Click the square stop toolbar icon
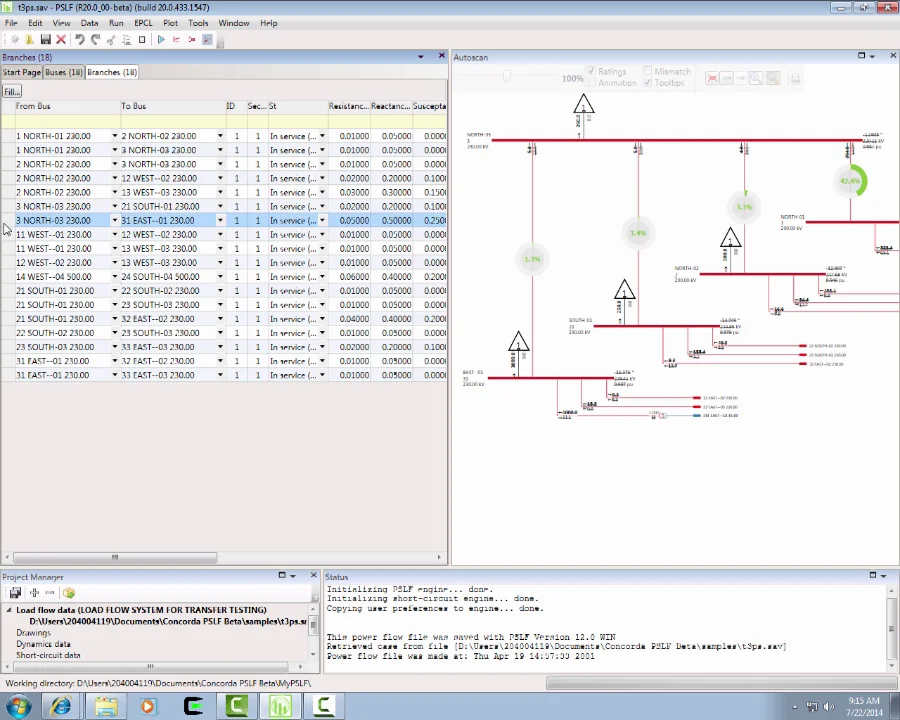Screen dimensions: 900x720 click(142, 40)
